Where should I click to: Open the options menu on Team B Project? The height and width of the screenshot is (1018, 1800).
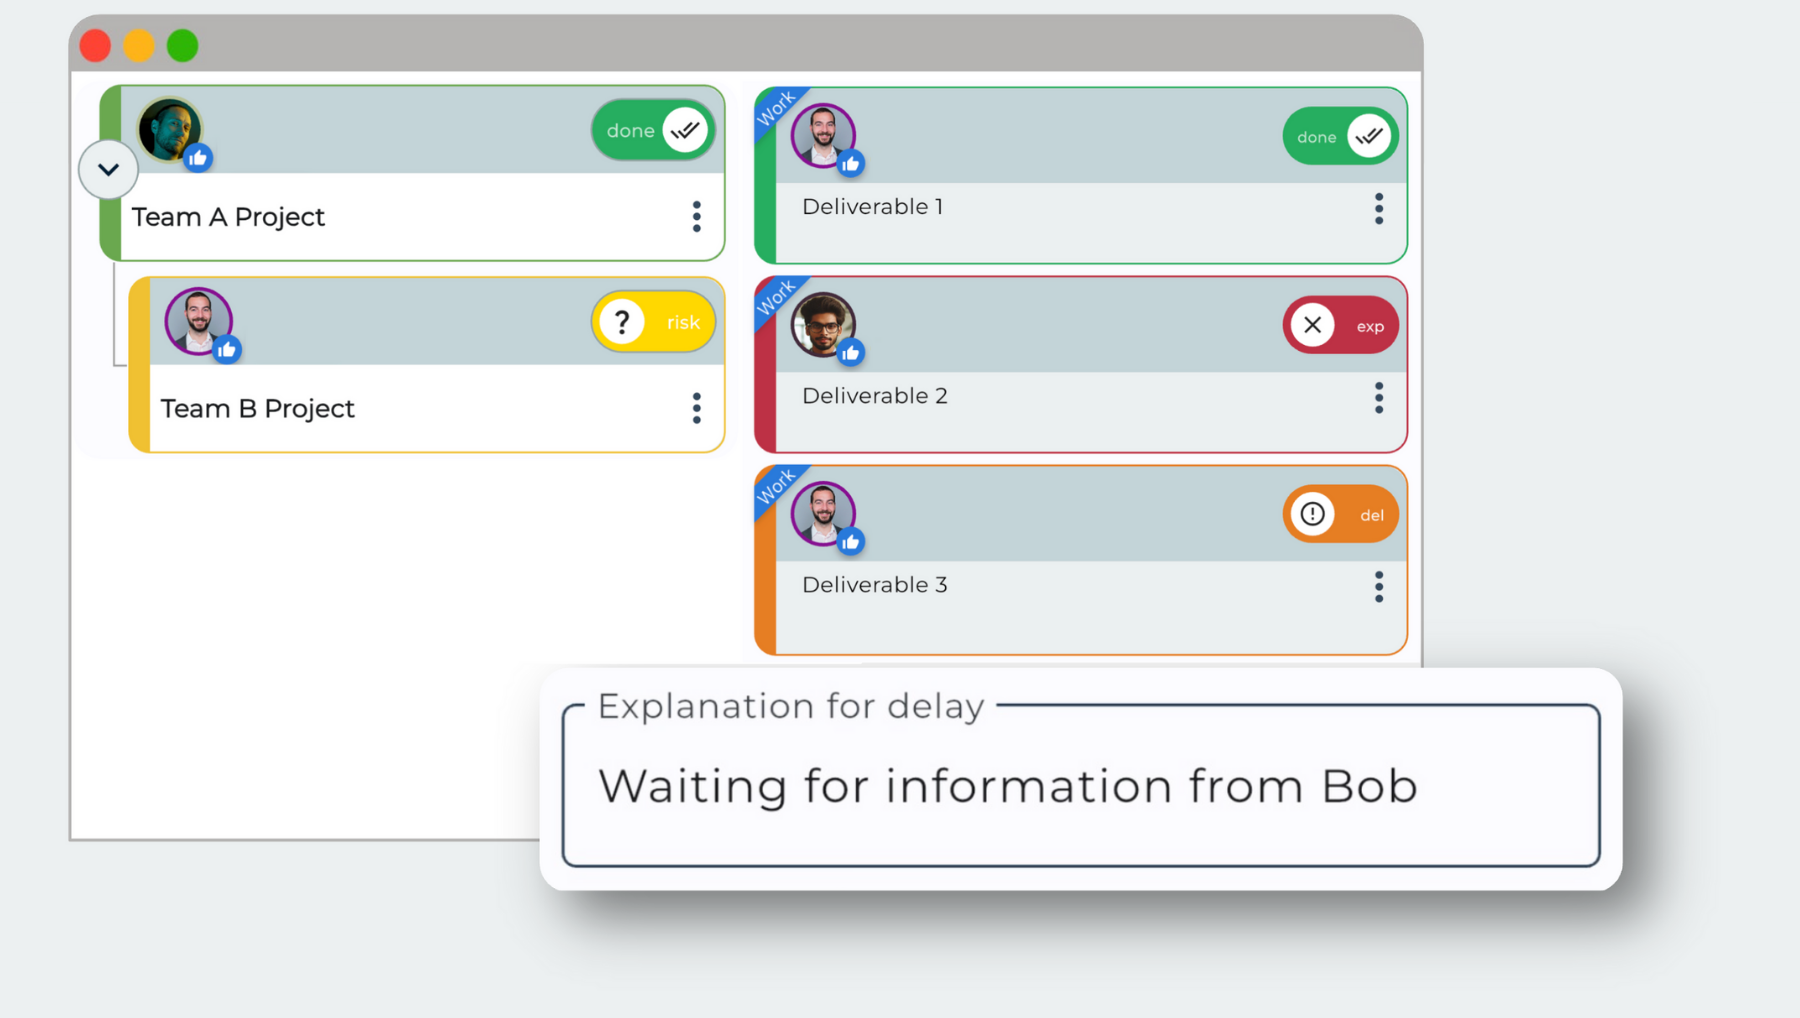coord(697,408)
